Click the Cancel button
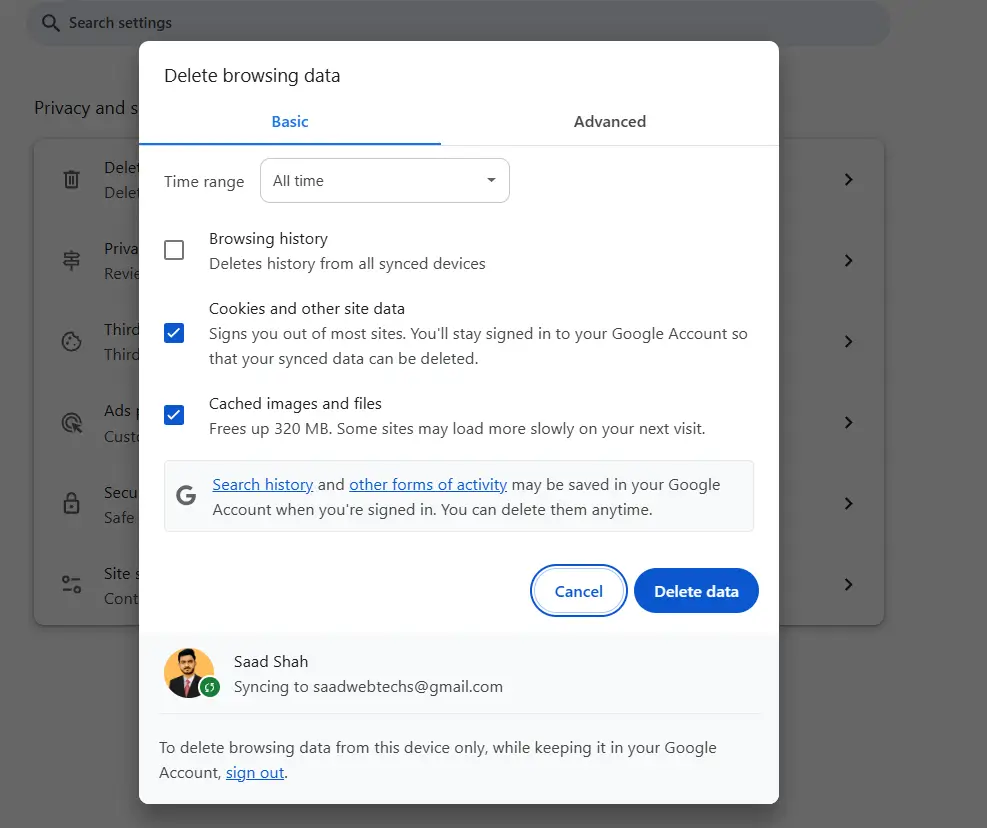Viewport: 987px width, 828px height. click(578, 592)
